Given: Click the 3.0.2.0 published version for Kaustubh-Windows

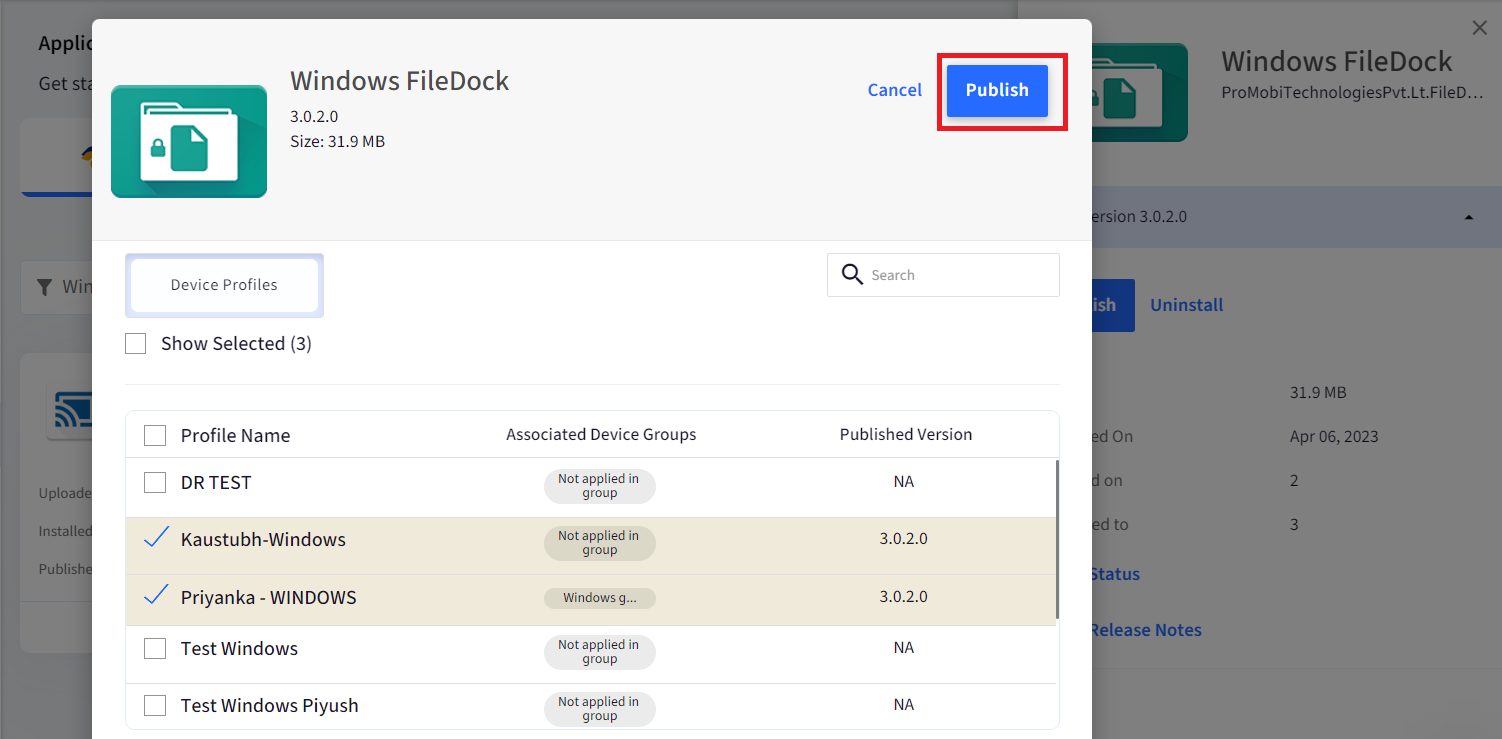Looking at the screenshot, I should click(x=904, y=539).
